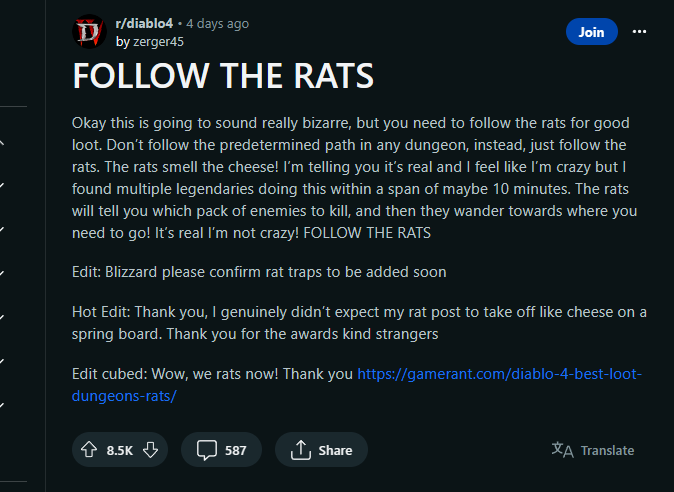This screenshot has height=492, width=674.
Task: Expand the bottommost left sidebar chevron
Action: point(3,405)
